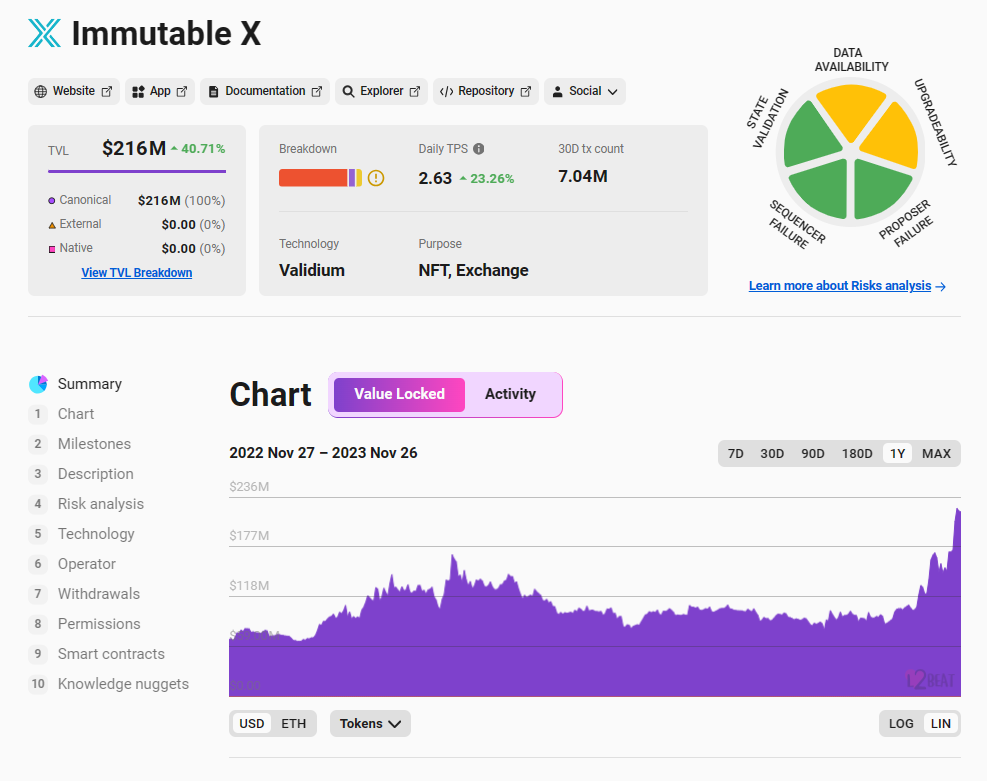Jump to Risk analysis section
This screenshot has width=987, height=781.
tap(86, 504)
